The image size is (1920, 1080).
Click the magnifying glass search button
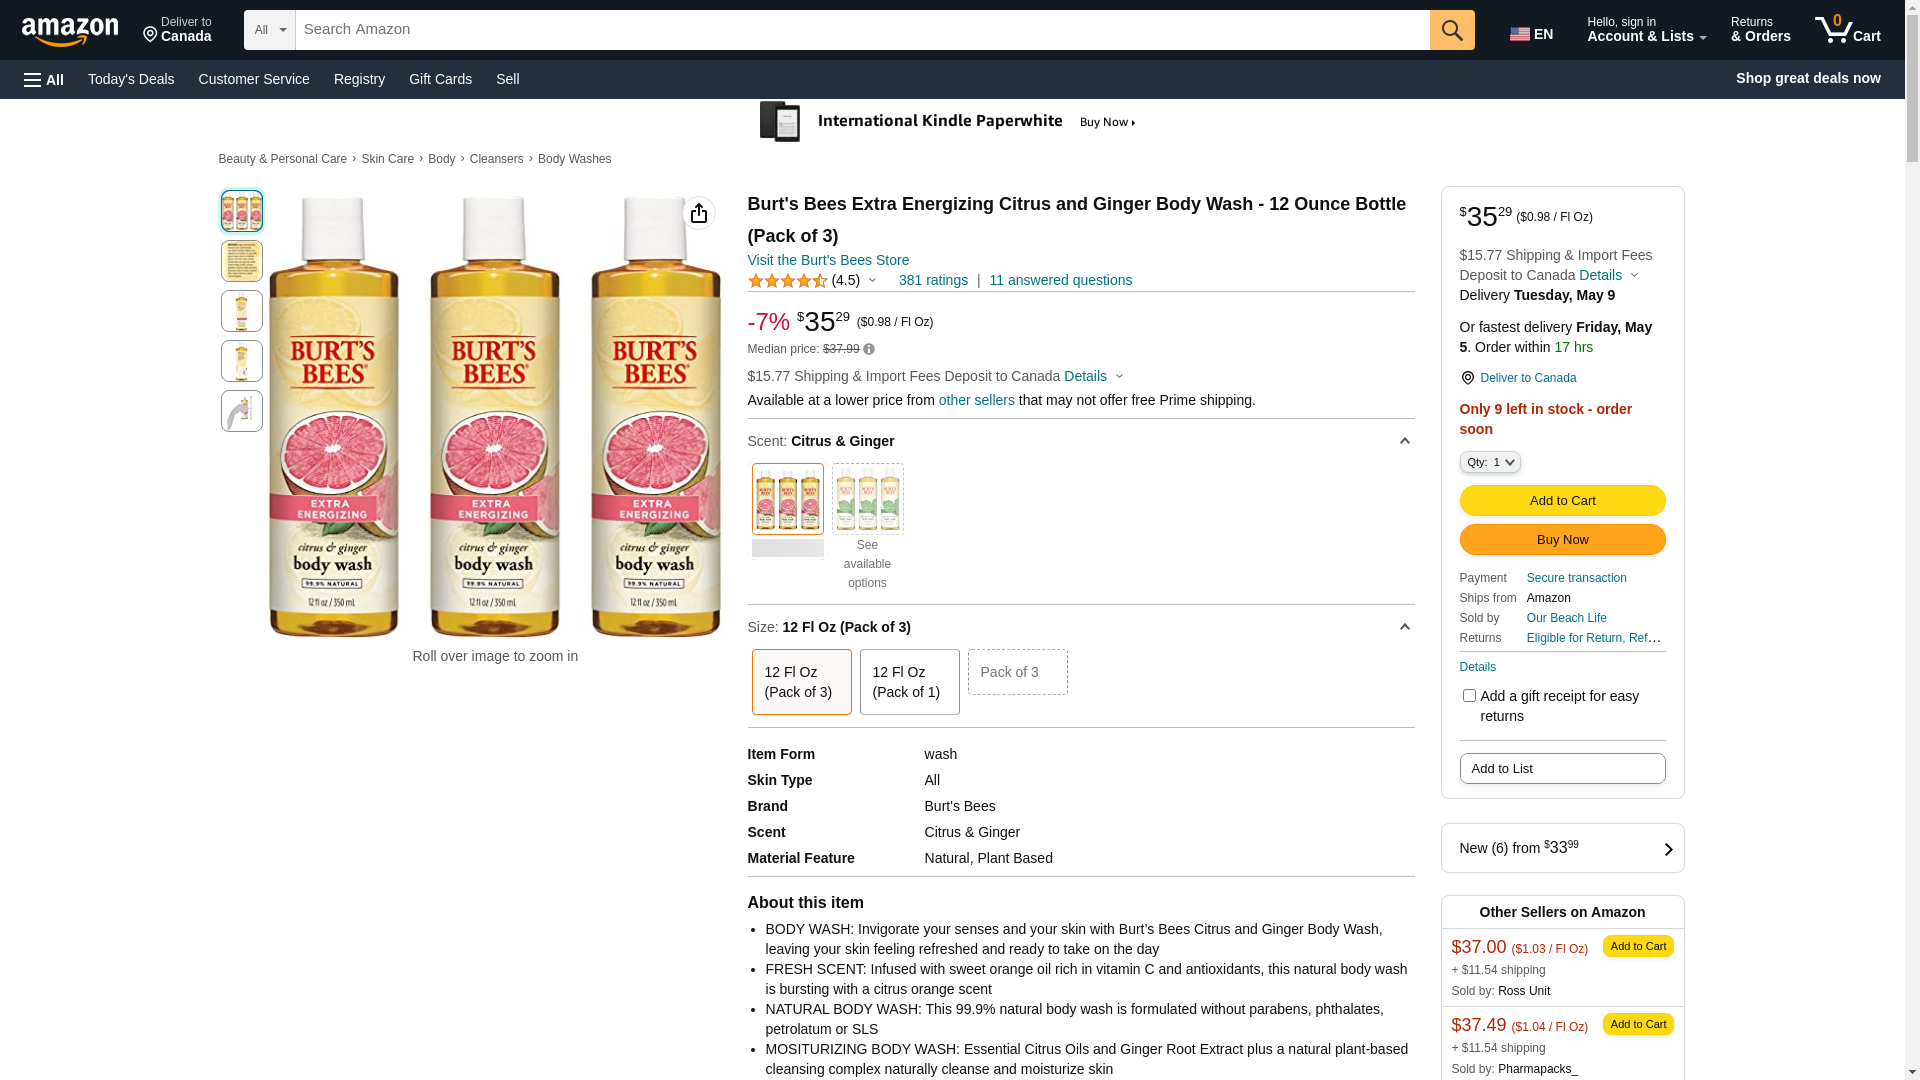coord(1451,30)
